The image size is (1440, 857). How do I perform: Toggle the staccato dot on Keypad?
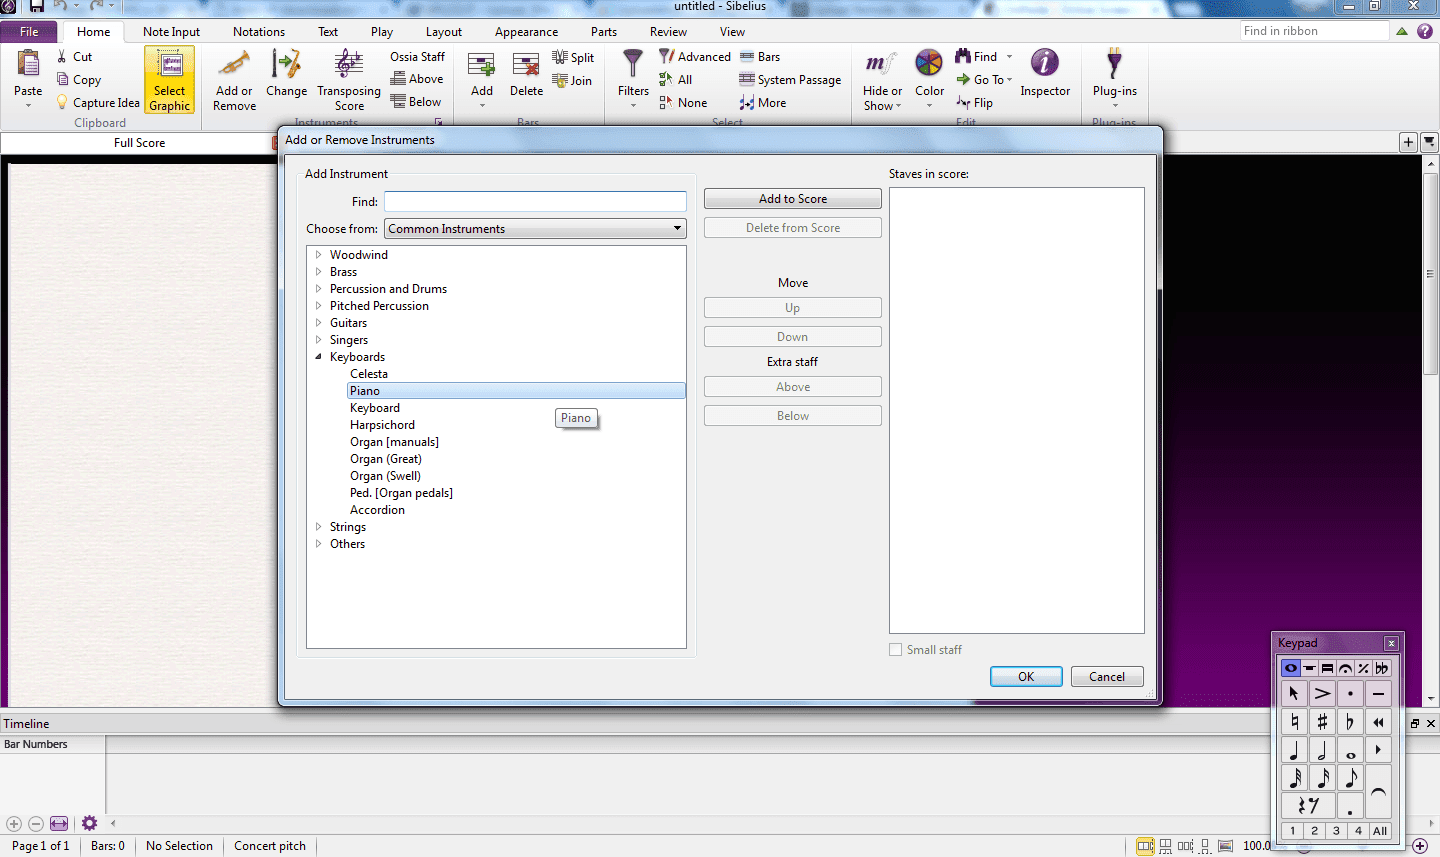click(1350, 693)
